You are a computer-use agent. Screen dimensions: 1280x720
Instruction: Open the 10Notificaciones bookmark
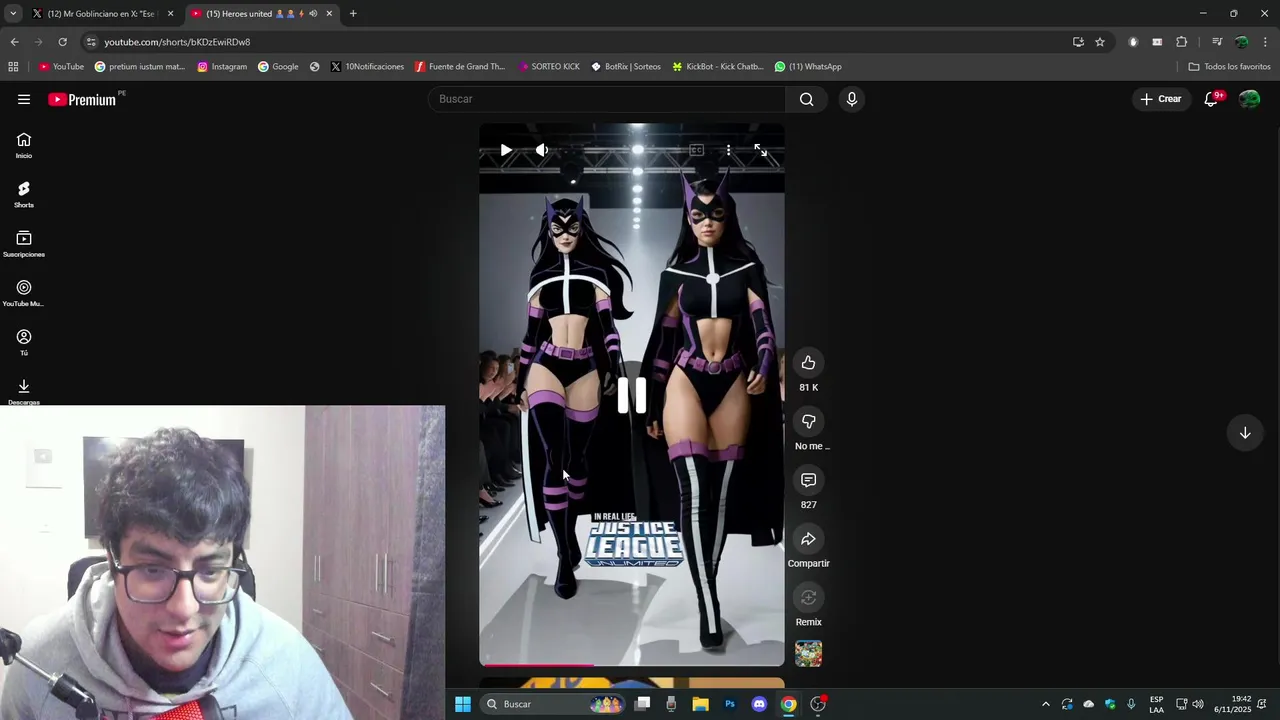click(367, 67)
